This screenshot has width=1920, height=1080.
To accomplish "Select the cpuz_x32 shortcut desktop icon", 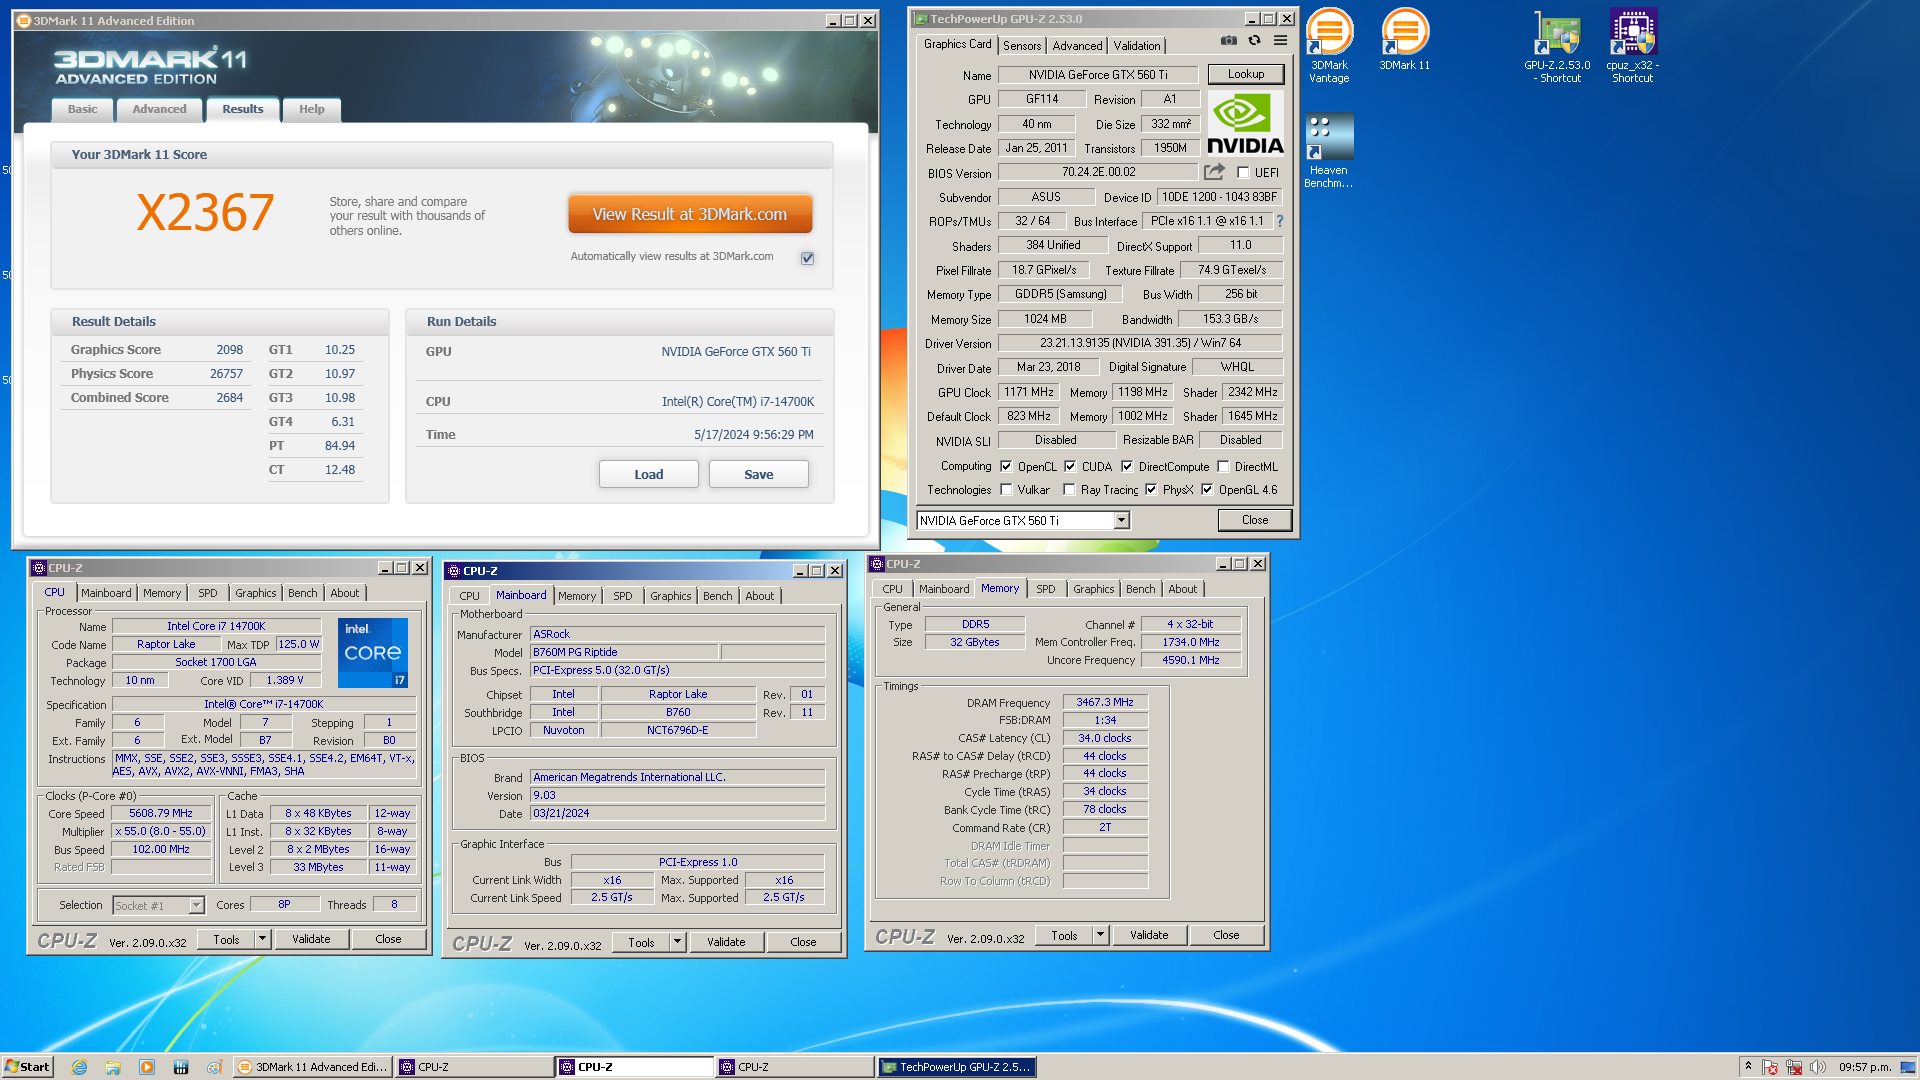I will (1632, 46).
